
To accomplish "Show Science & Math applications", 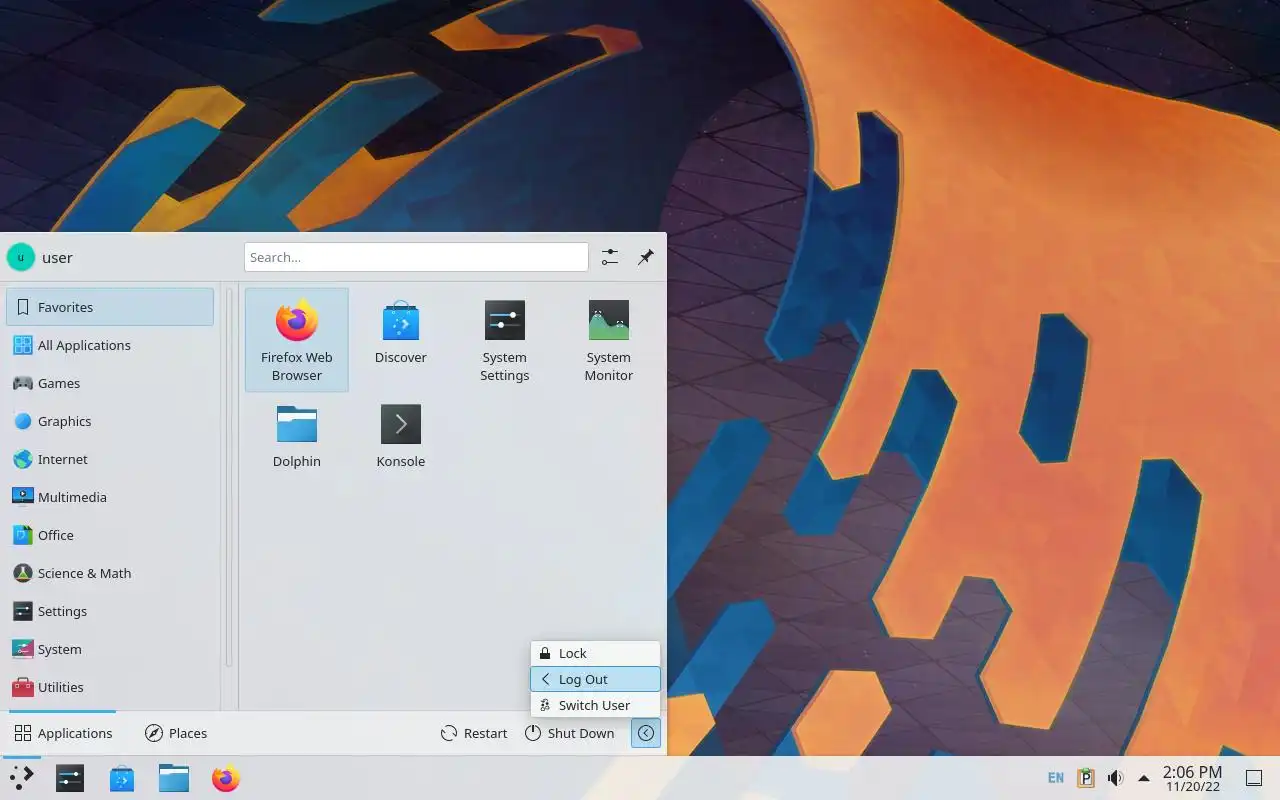I will click(110, 573).
